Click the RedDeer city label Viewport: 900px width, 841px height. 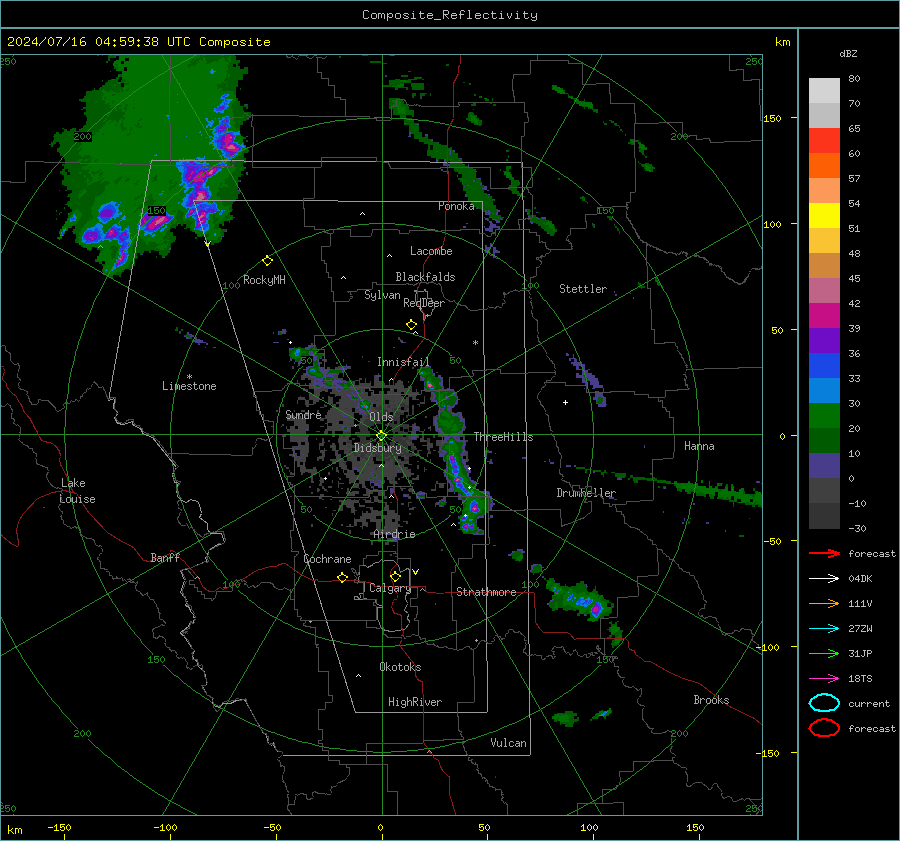click(424, 303)
